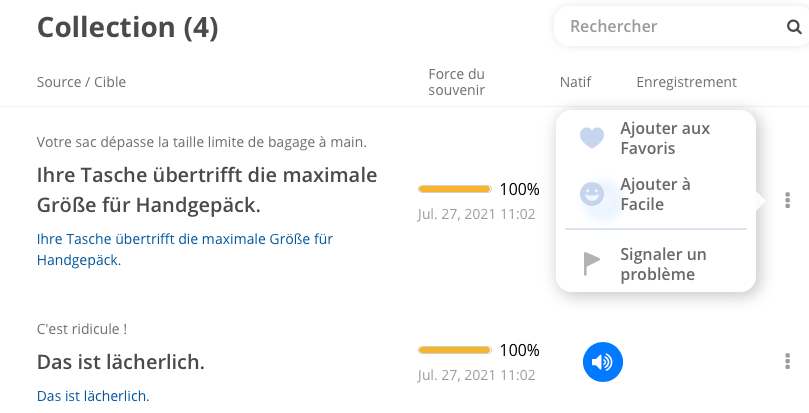Click the "Enregistrement" column header
The height and width of the screenshot is (413, 809).
tap(686, 82)
